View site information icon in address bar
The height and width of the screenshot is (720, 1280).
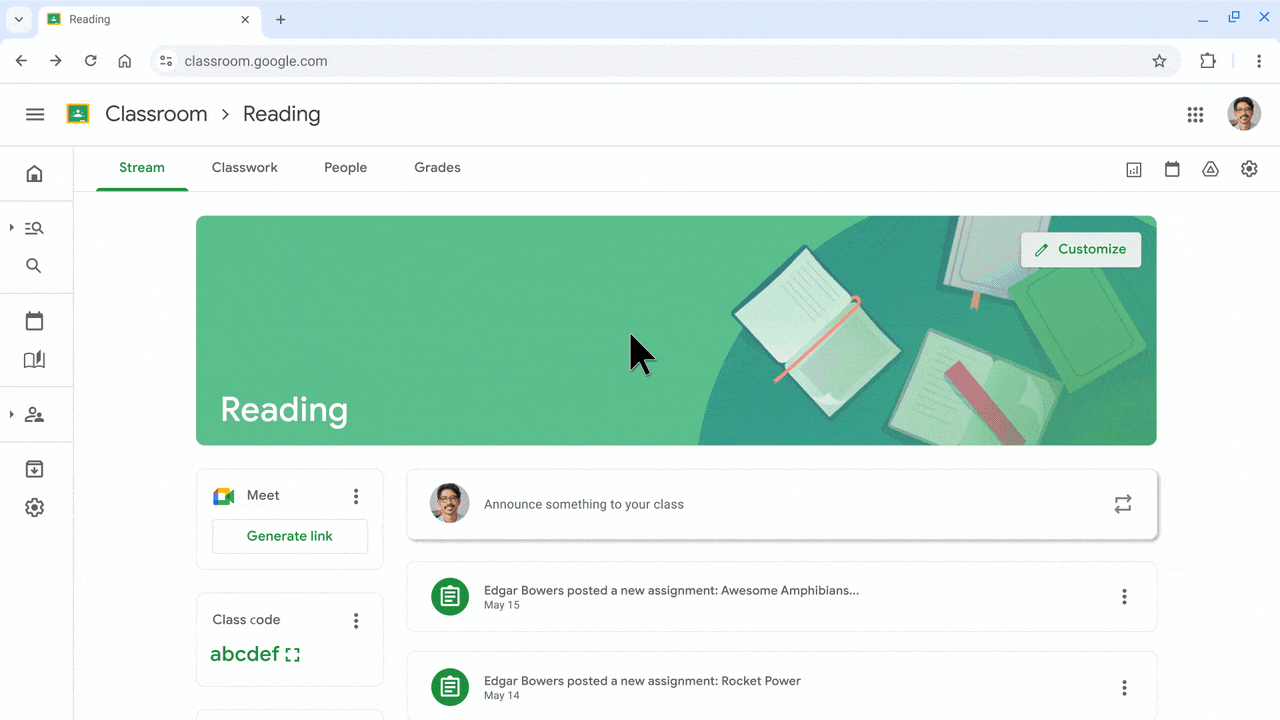pyautogui.click(x=167, y=61)
